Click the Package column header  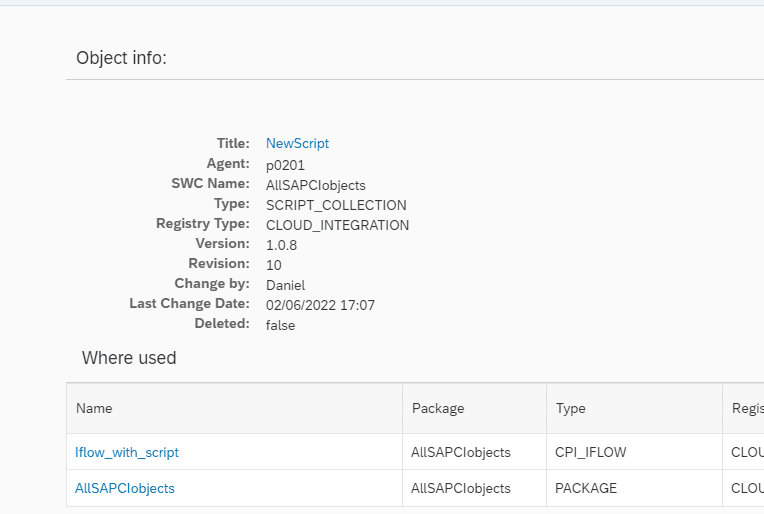click(x=475, y=408)
